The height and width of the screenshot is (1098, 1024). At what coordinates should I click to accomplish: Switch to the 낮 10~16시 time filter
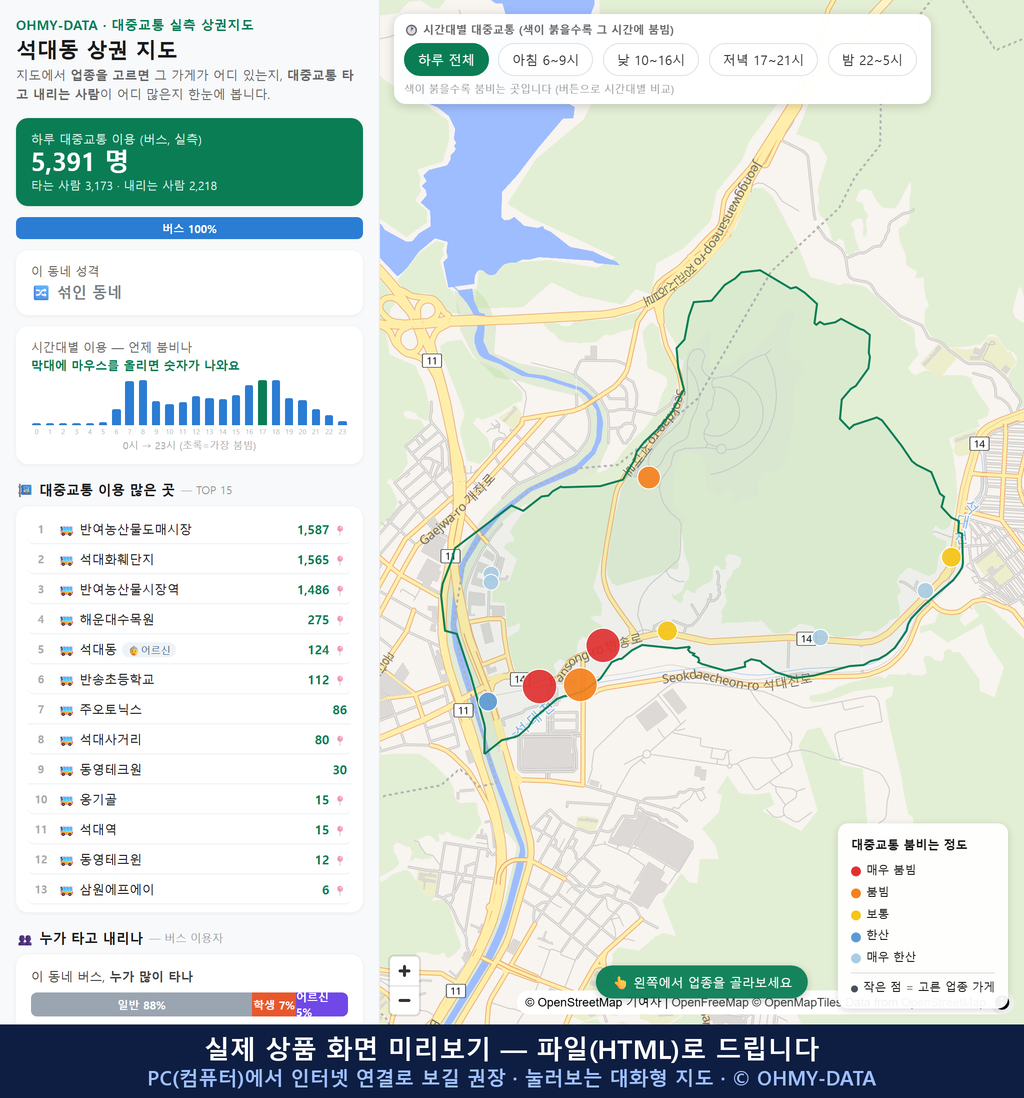pos(651,60)
